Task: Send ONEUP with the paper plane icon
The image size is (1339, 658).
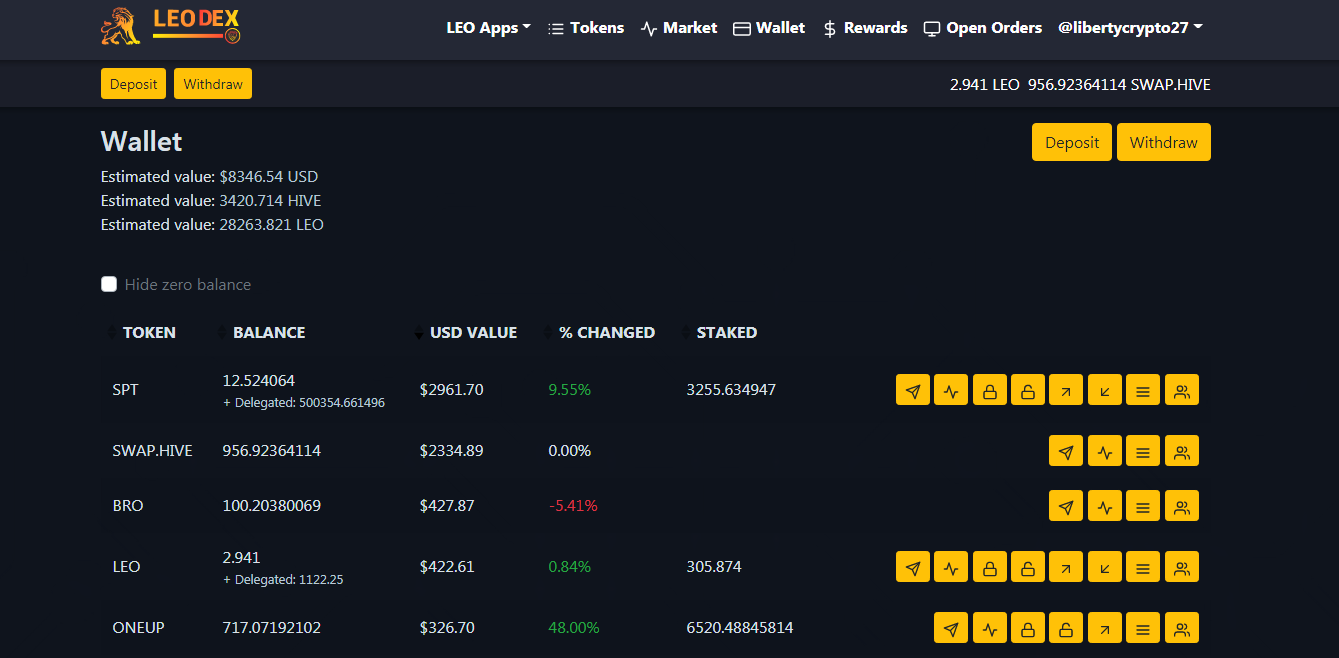Action: click(951, 628)
